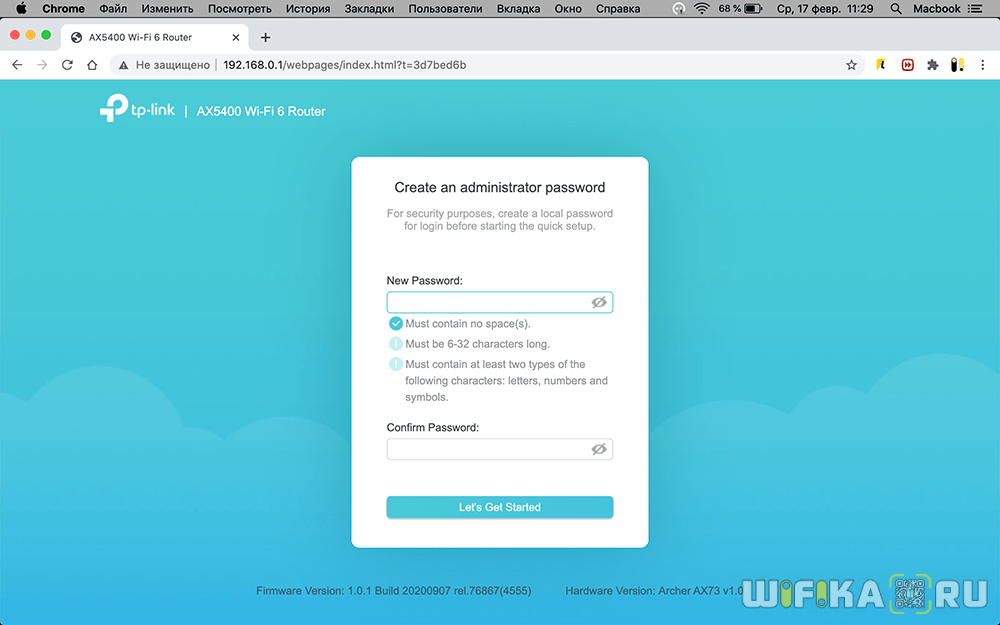
Task: Open a new browser tab
Action: 265,37
